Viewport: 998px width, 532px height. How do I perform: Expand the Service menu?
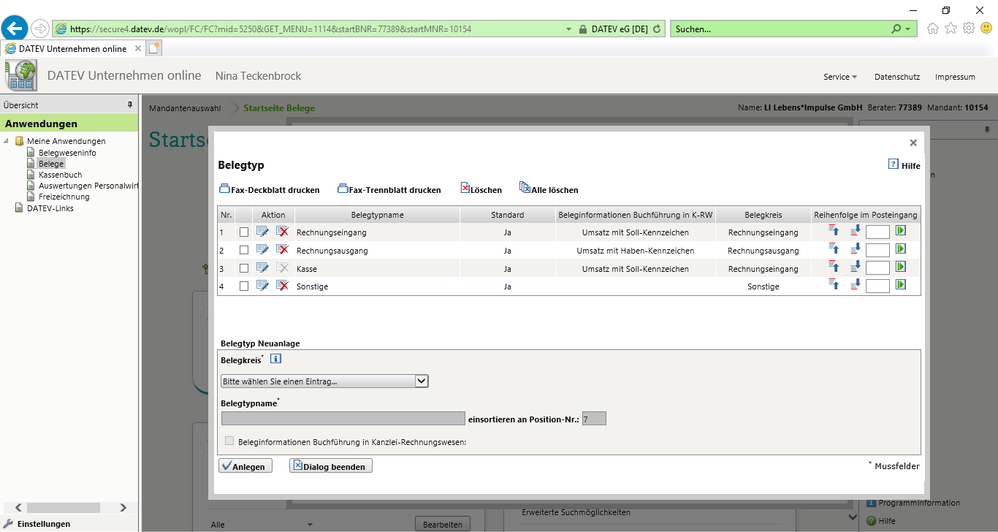840,77
